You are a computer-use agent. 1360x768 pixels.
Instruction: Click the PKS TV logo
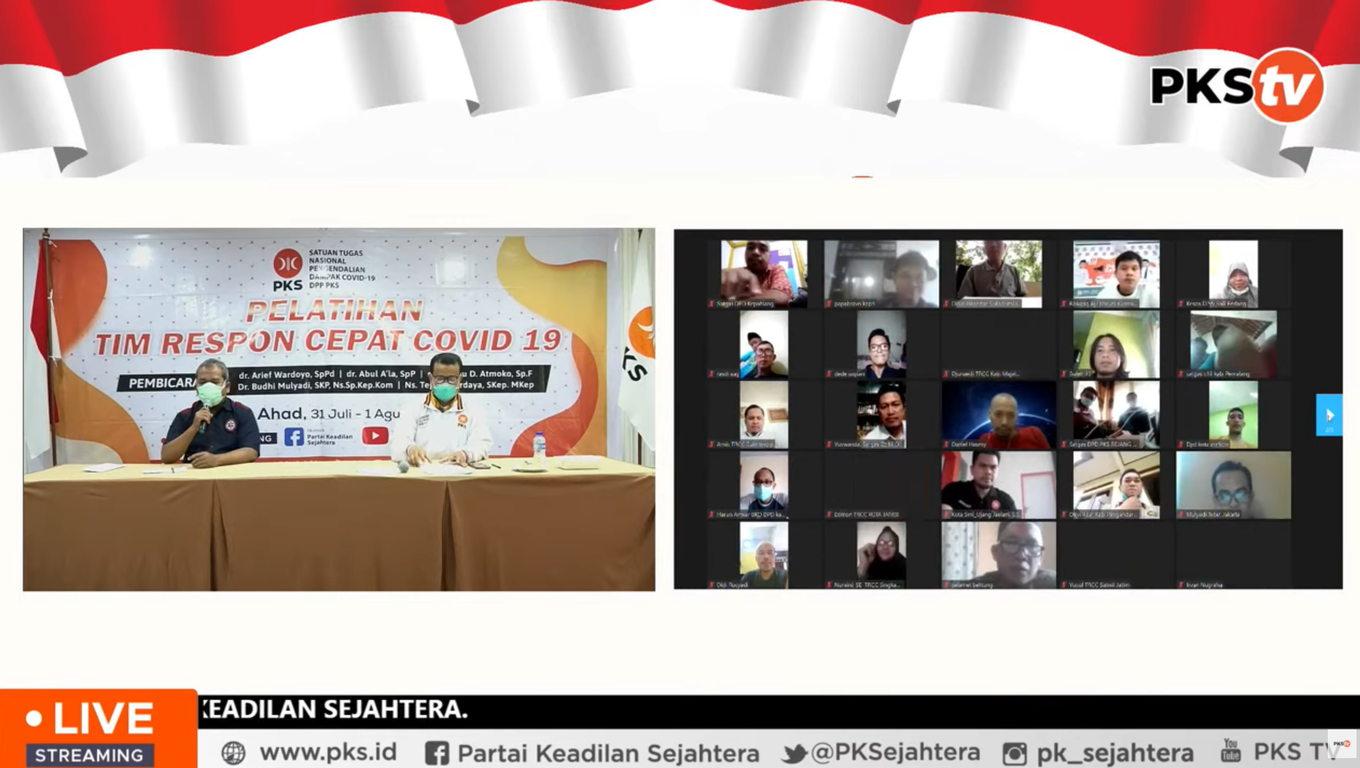click(1237, 85)
